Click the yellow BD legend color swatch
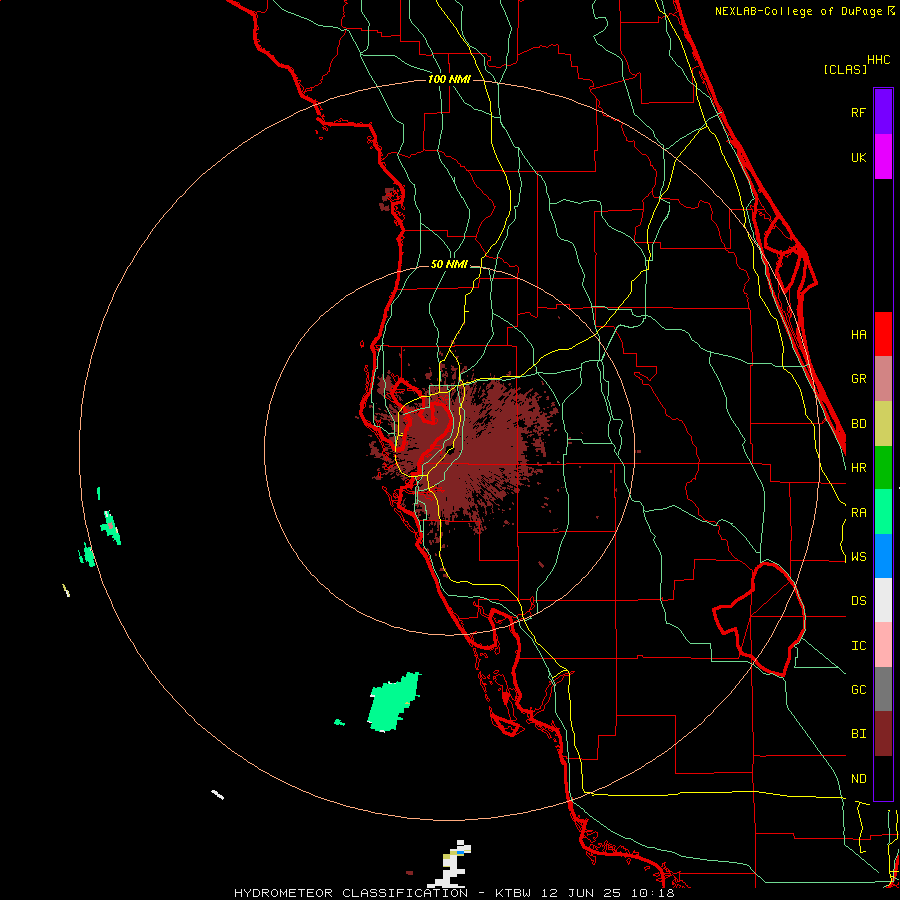This screenshot has width=900, height=900. 883,424
